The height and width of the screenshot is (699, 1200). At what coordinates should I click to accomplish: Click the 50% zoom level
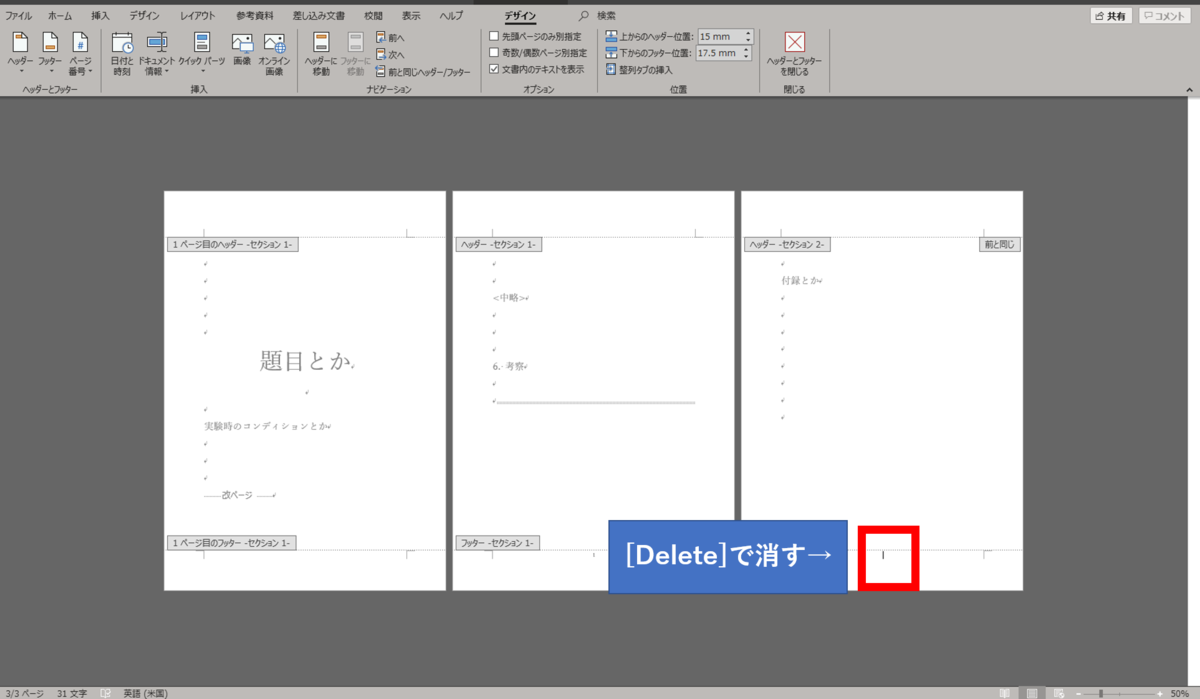[1180, 693]
